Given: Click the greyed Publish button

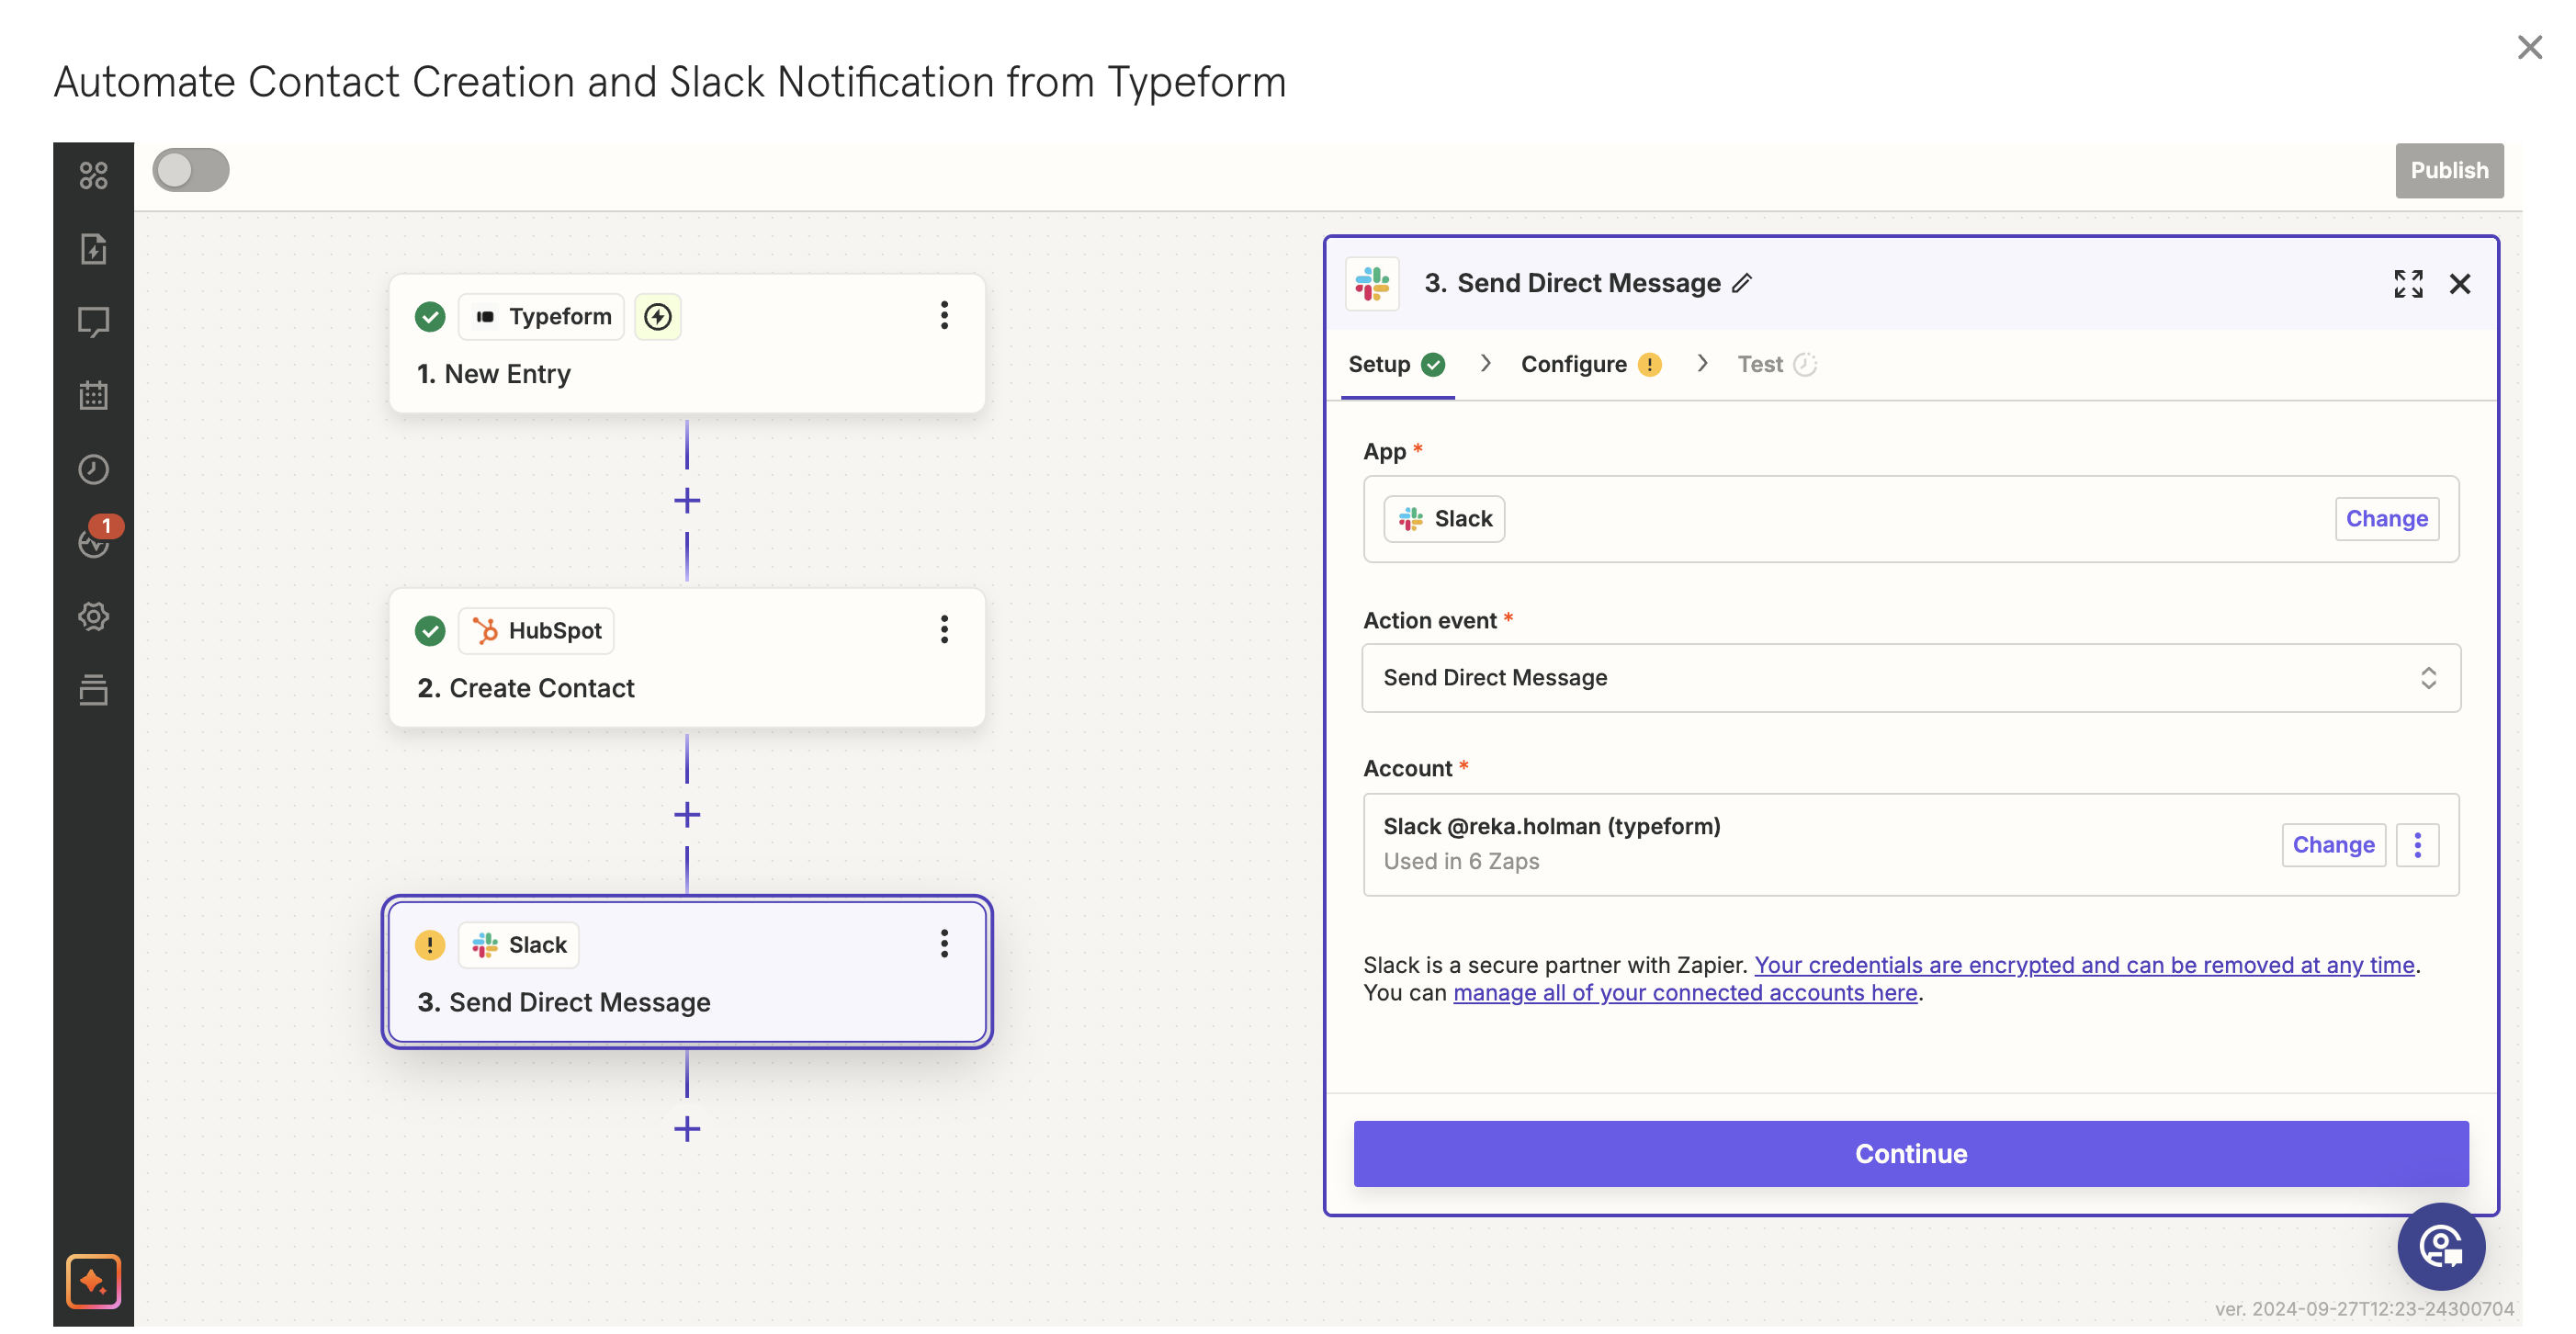Looking at the screenshot, I should pyautogui.click(x=2448, y=170).
